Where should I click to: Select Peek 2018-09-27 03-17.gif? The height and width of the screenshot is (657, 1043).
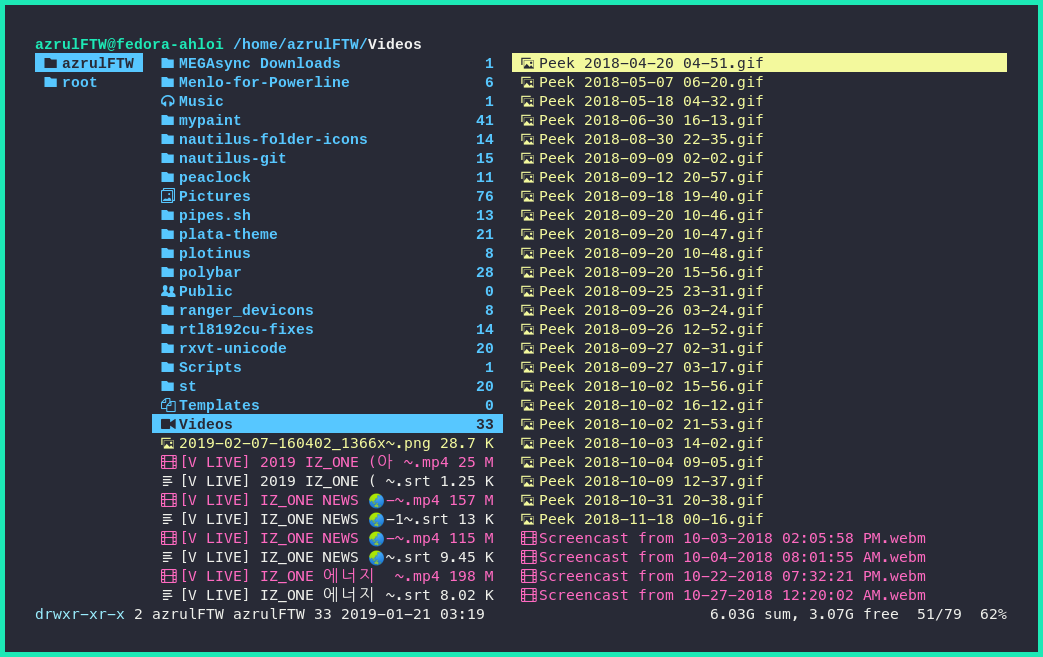(759, 367)
